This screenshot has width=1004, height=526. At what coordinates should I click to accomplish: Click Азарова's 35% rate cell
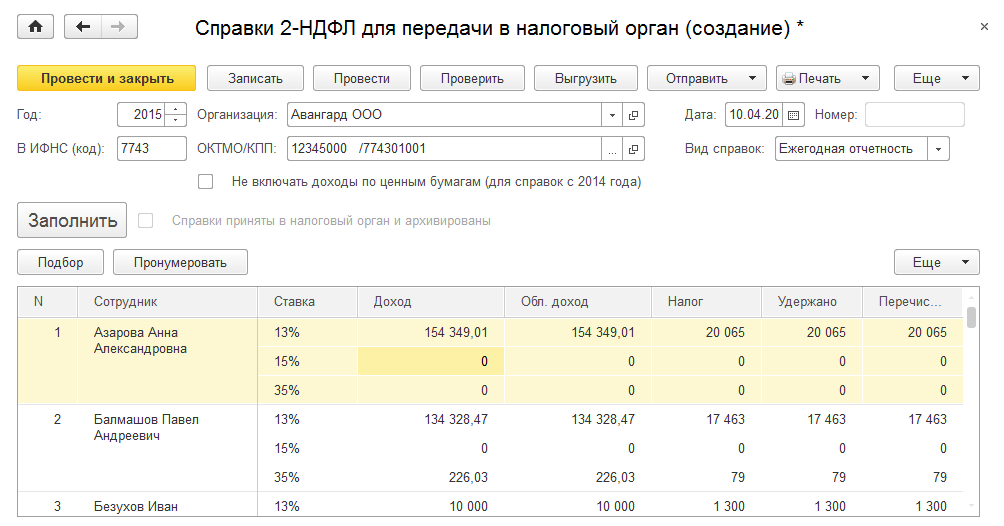(x=307, y=390)
